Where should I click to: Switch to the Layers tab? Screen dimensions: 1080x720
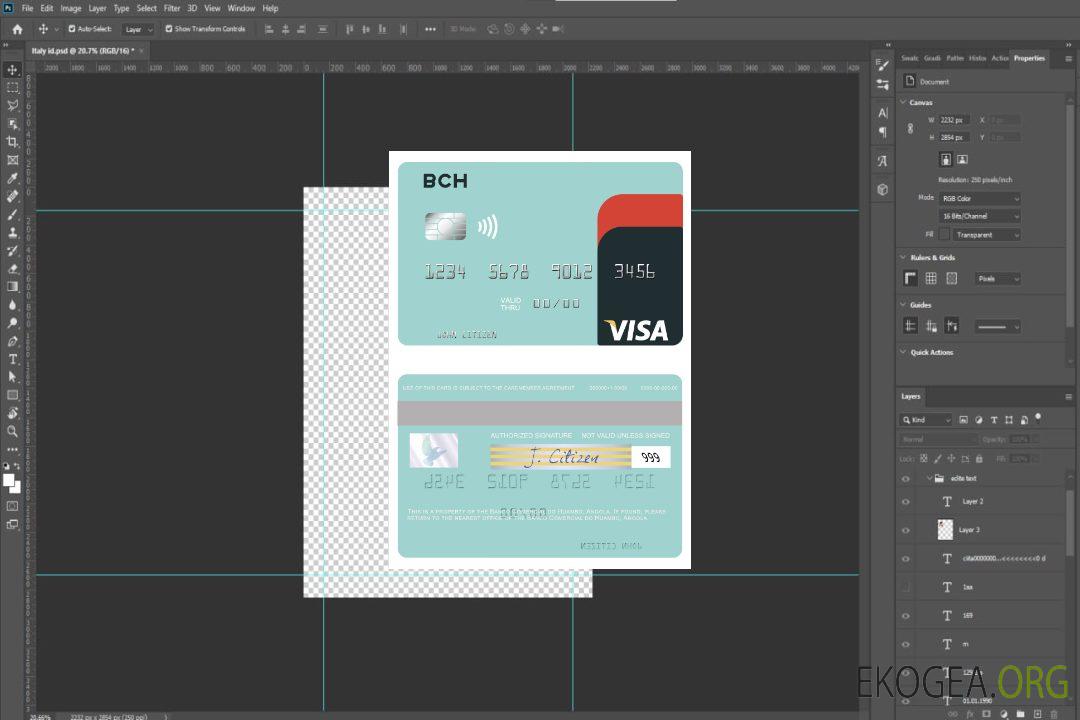pyautogui.click(x=911, y=397)
